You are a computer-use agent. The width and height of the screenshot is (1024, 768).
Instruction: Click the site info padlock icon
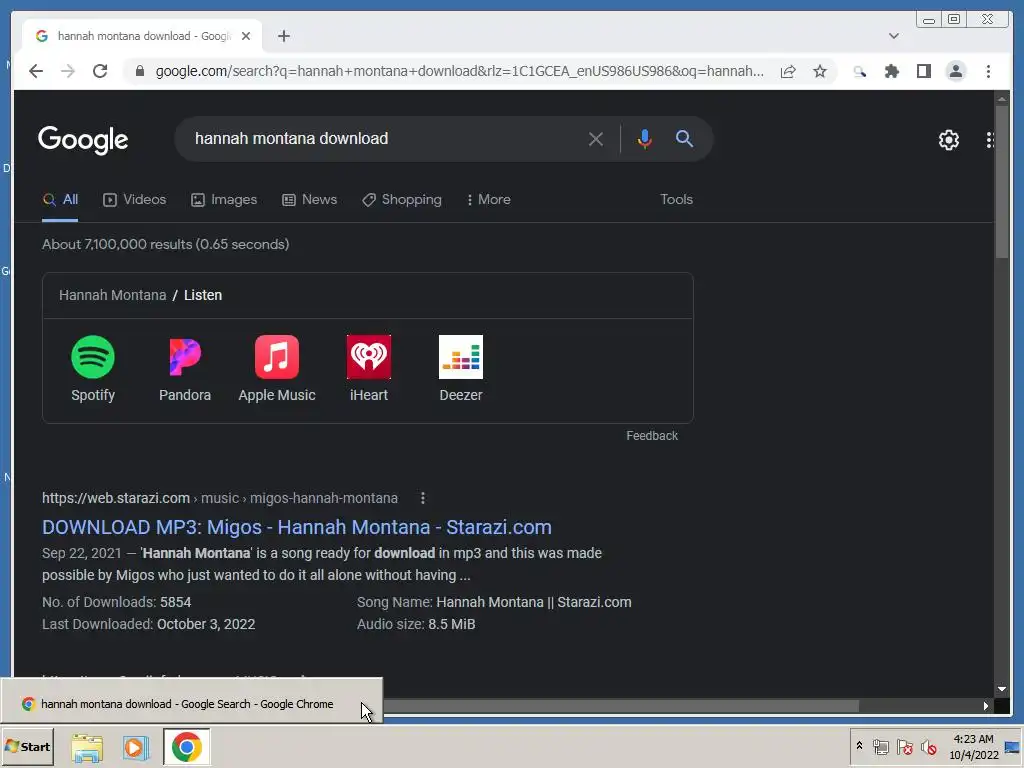coord(140,71)
